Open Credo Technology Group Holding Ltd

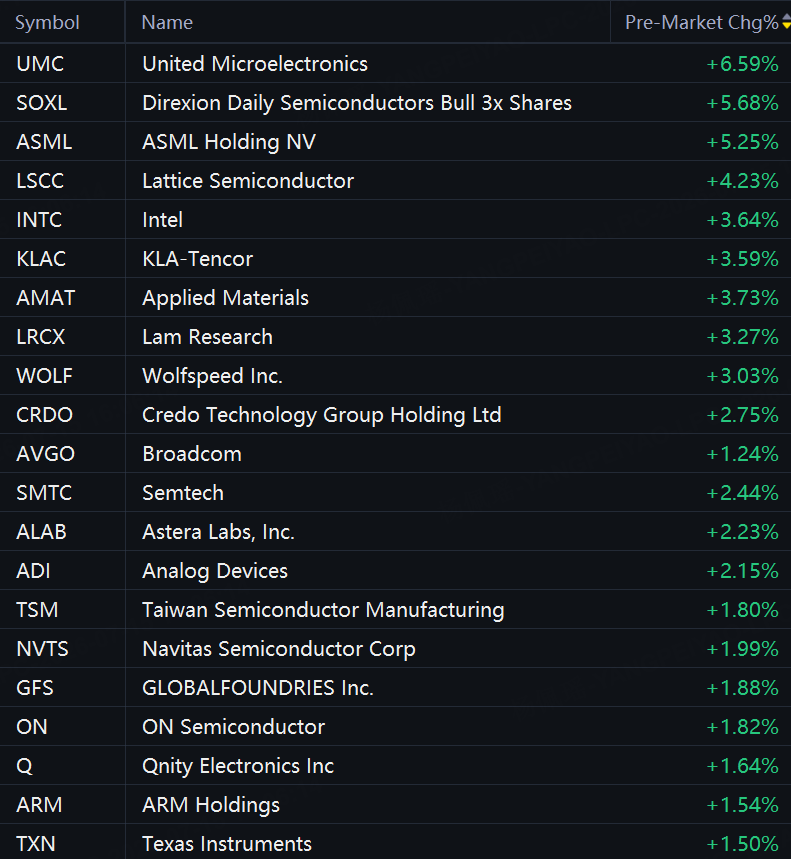[x=322, y=415]
